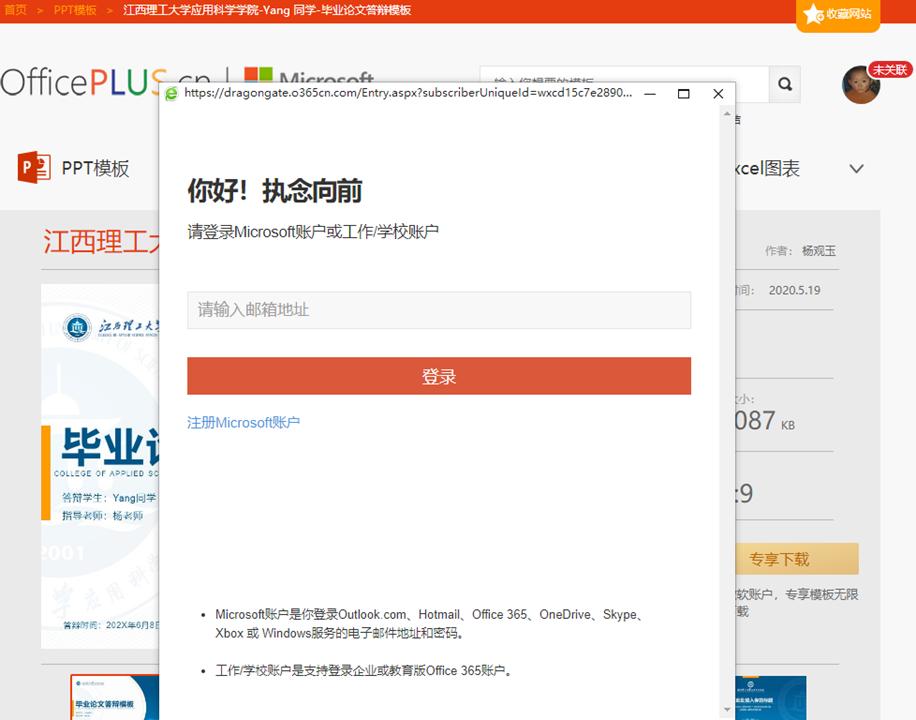Click the search magnifier icon
Image resolution: width=916 pixels, height=720 pixels.
point(784,85)
